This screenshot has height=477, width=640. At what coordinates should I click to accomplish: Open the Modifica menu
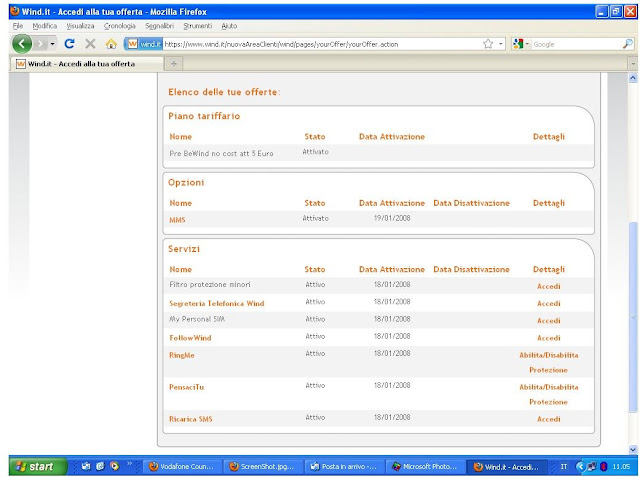point(44,26)
